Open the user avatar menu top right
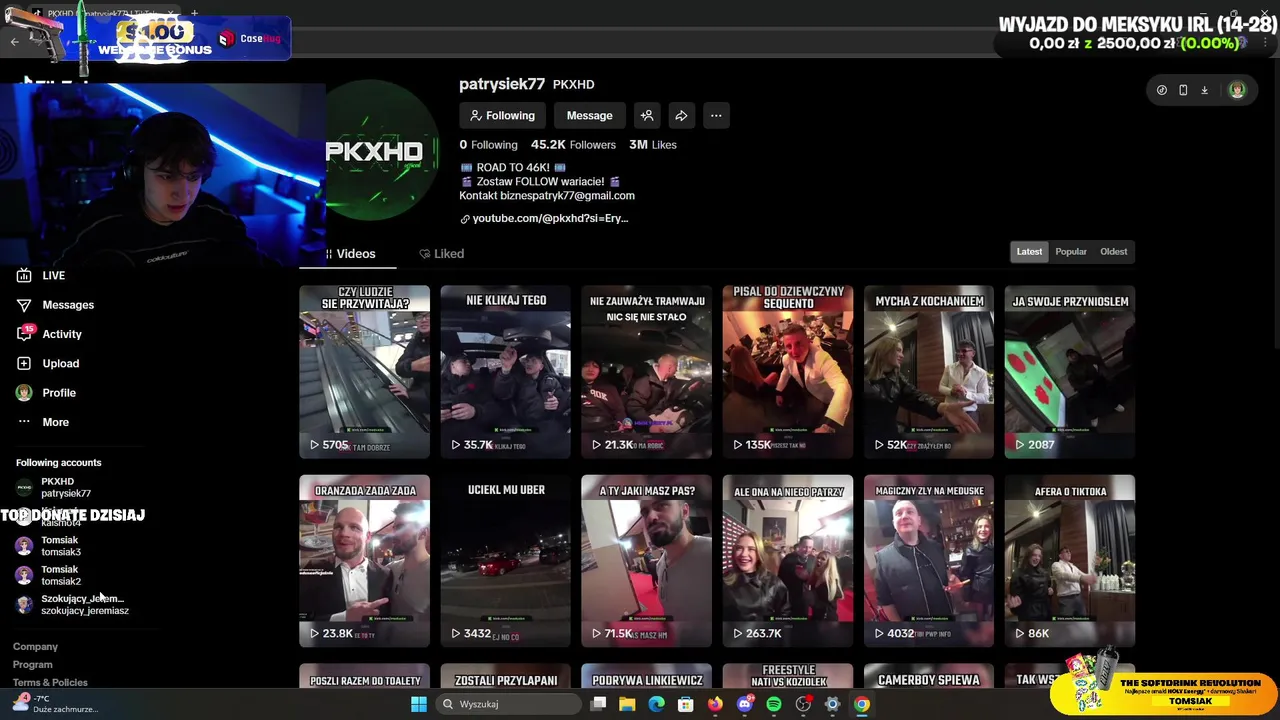The width and height of the screenshot is (1280, 720). click(1237, 90)
